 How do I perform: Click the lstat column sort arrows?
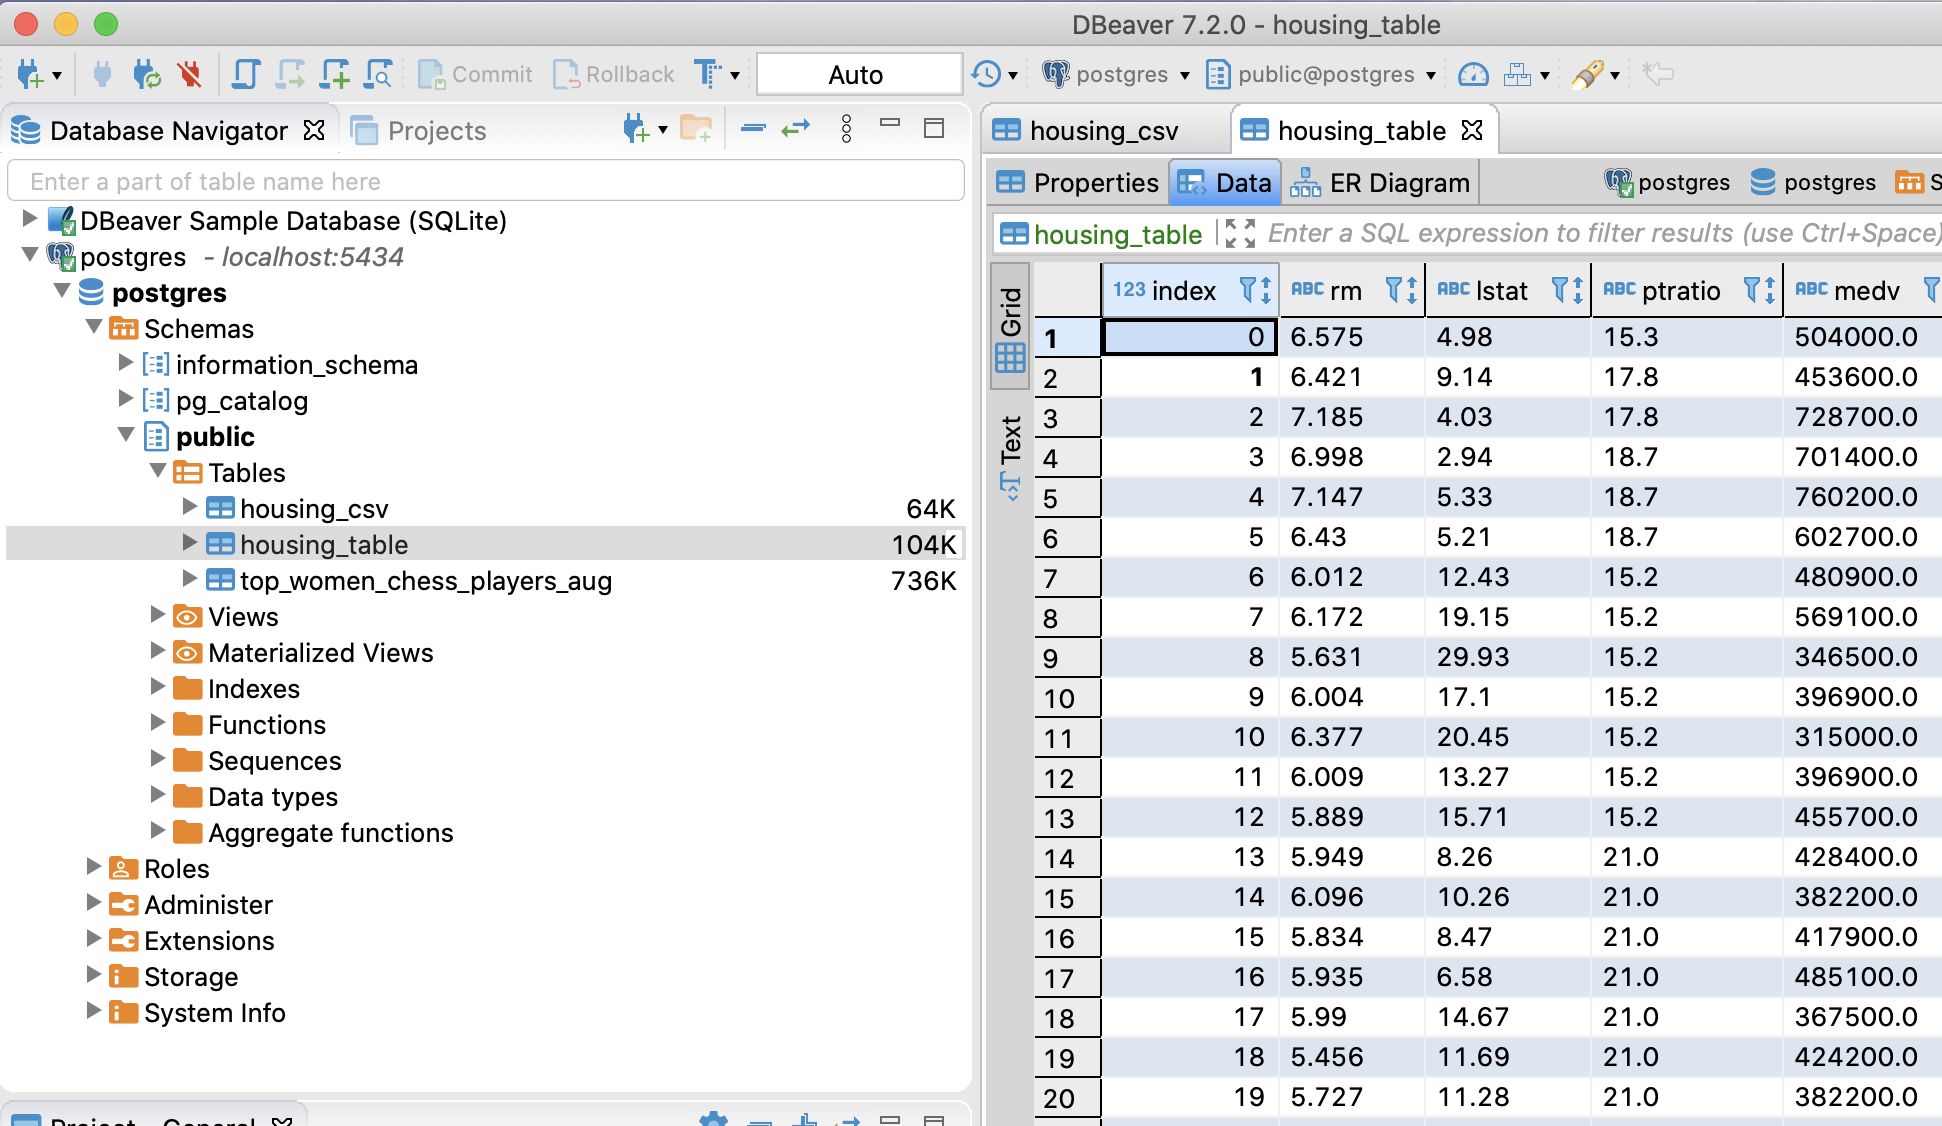click(x=1578, y=290)
